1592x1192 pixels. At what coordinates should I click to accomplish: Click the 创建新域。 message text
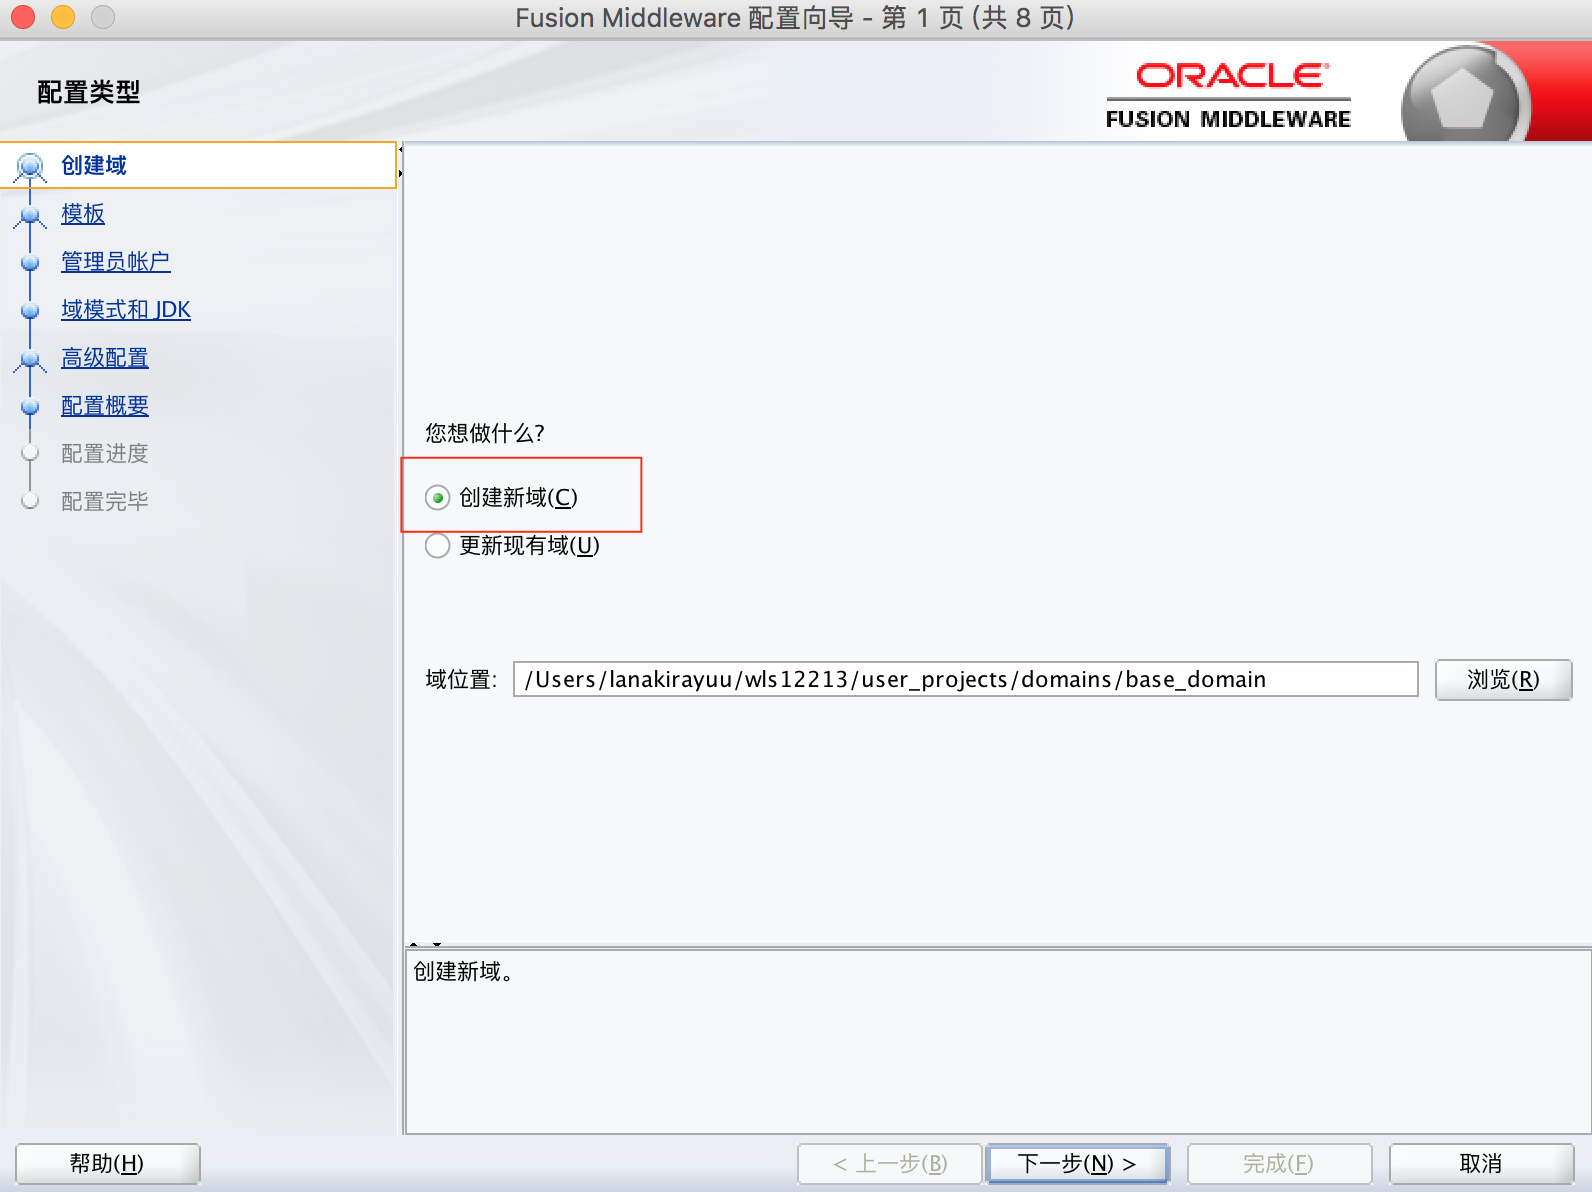[465, 972]
